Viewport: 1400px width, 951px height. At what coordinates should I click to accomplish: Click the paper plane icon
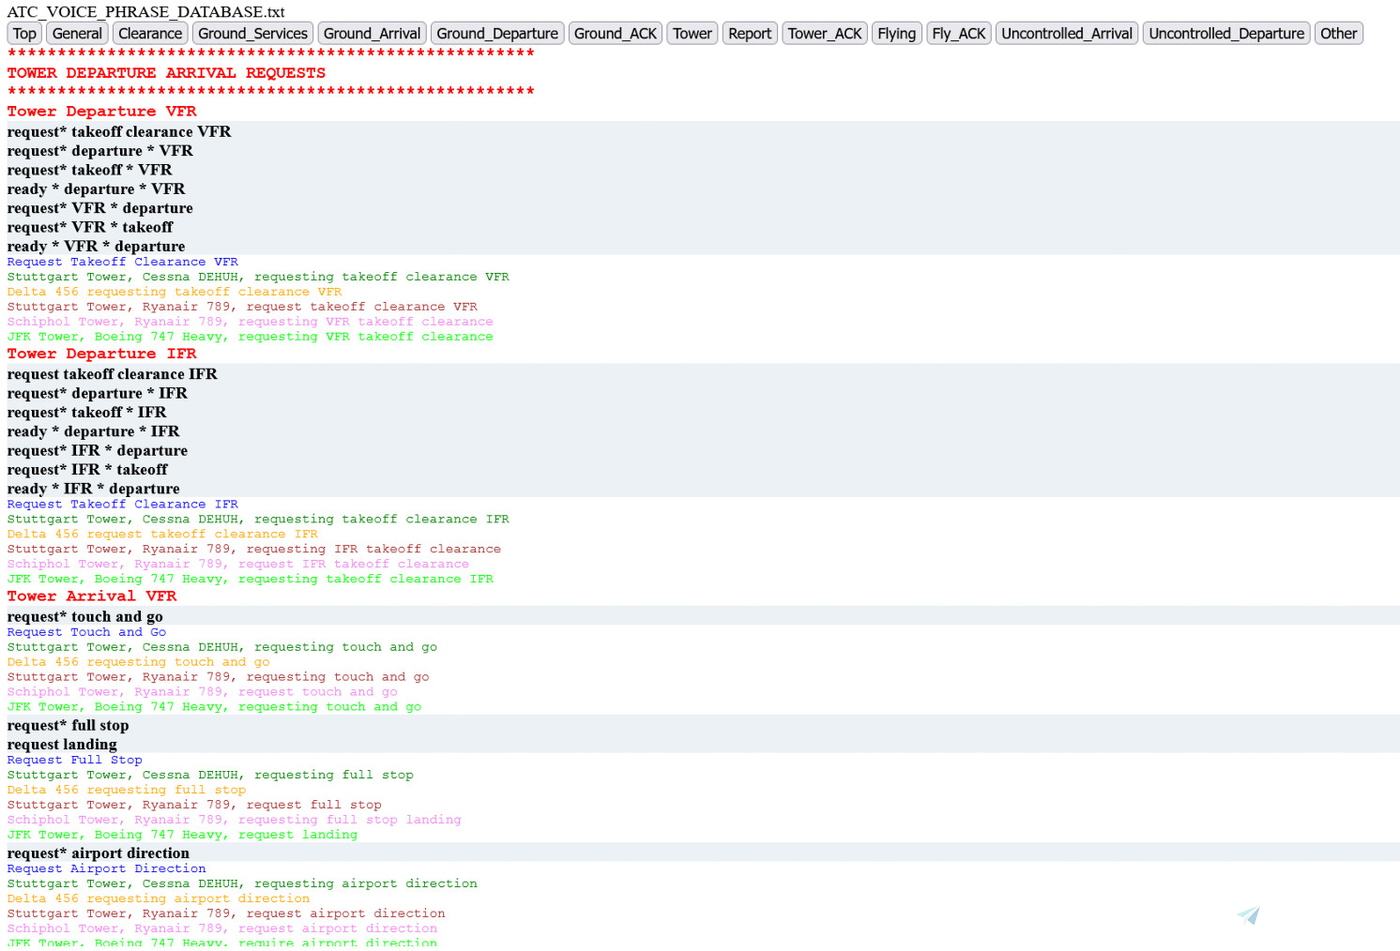[x=1248, y=915]
